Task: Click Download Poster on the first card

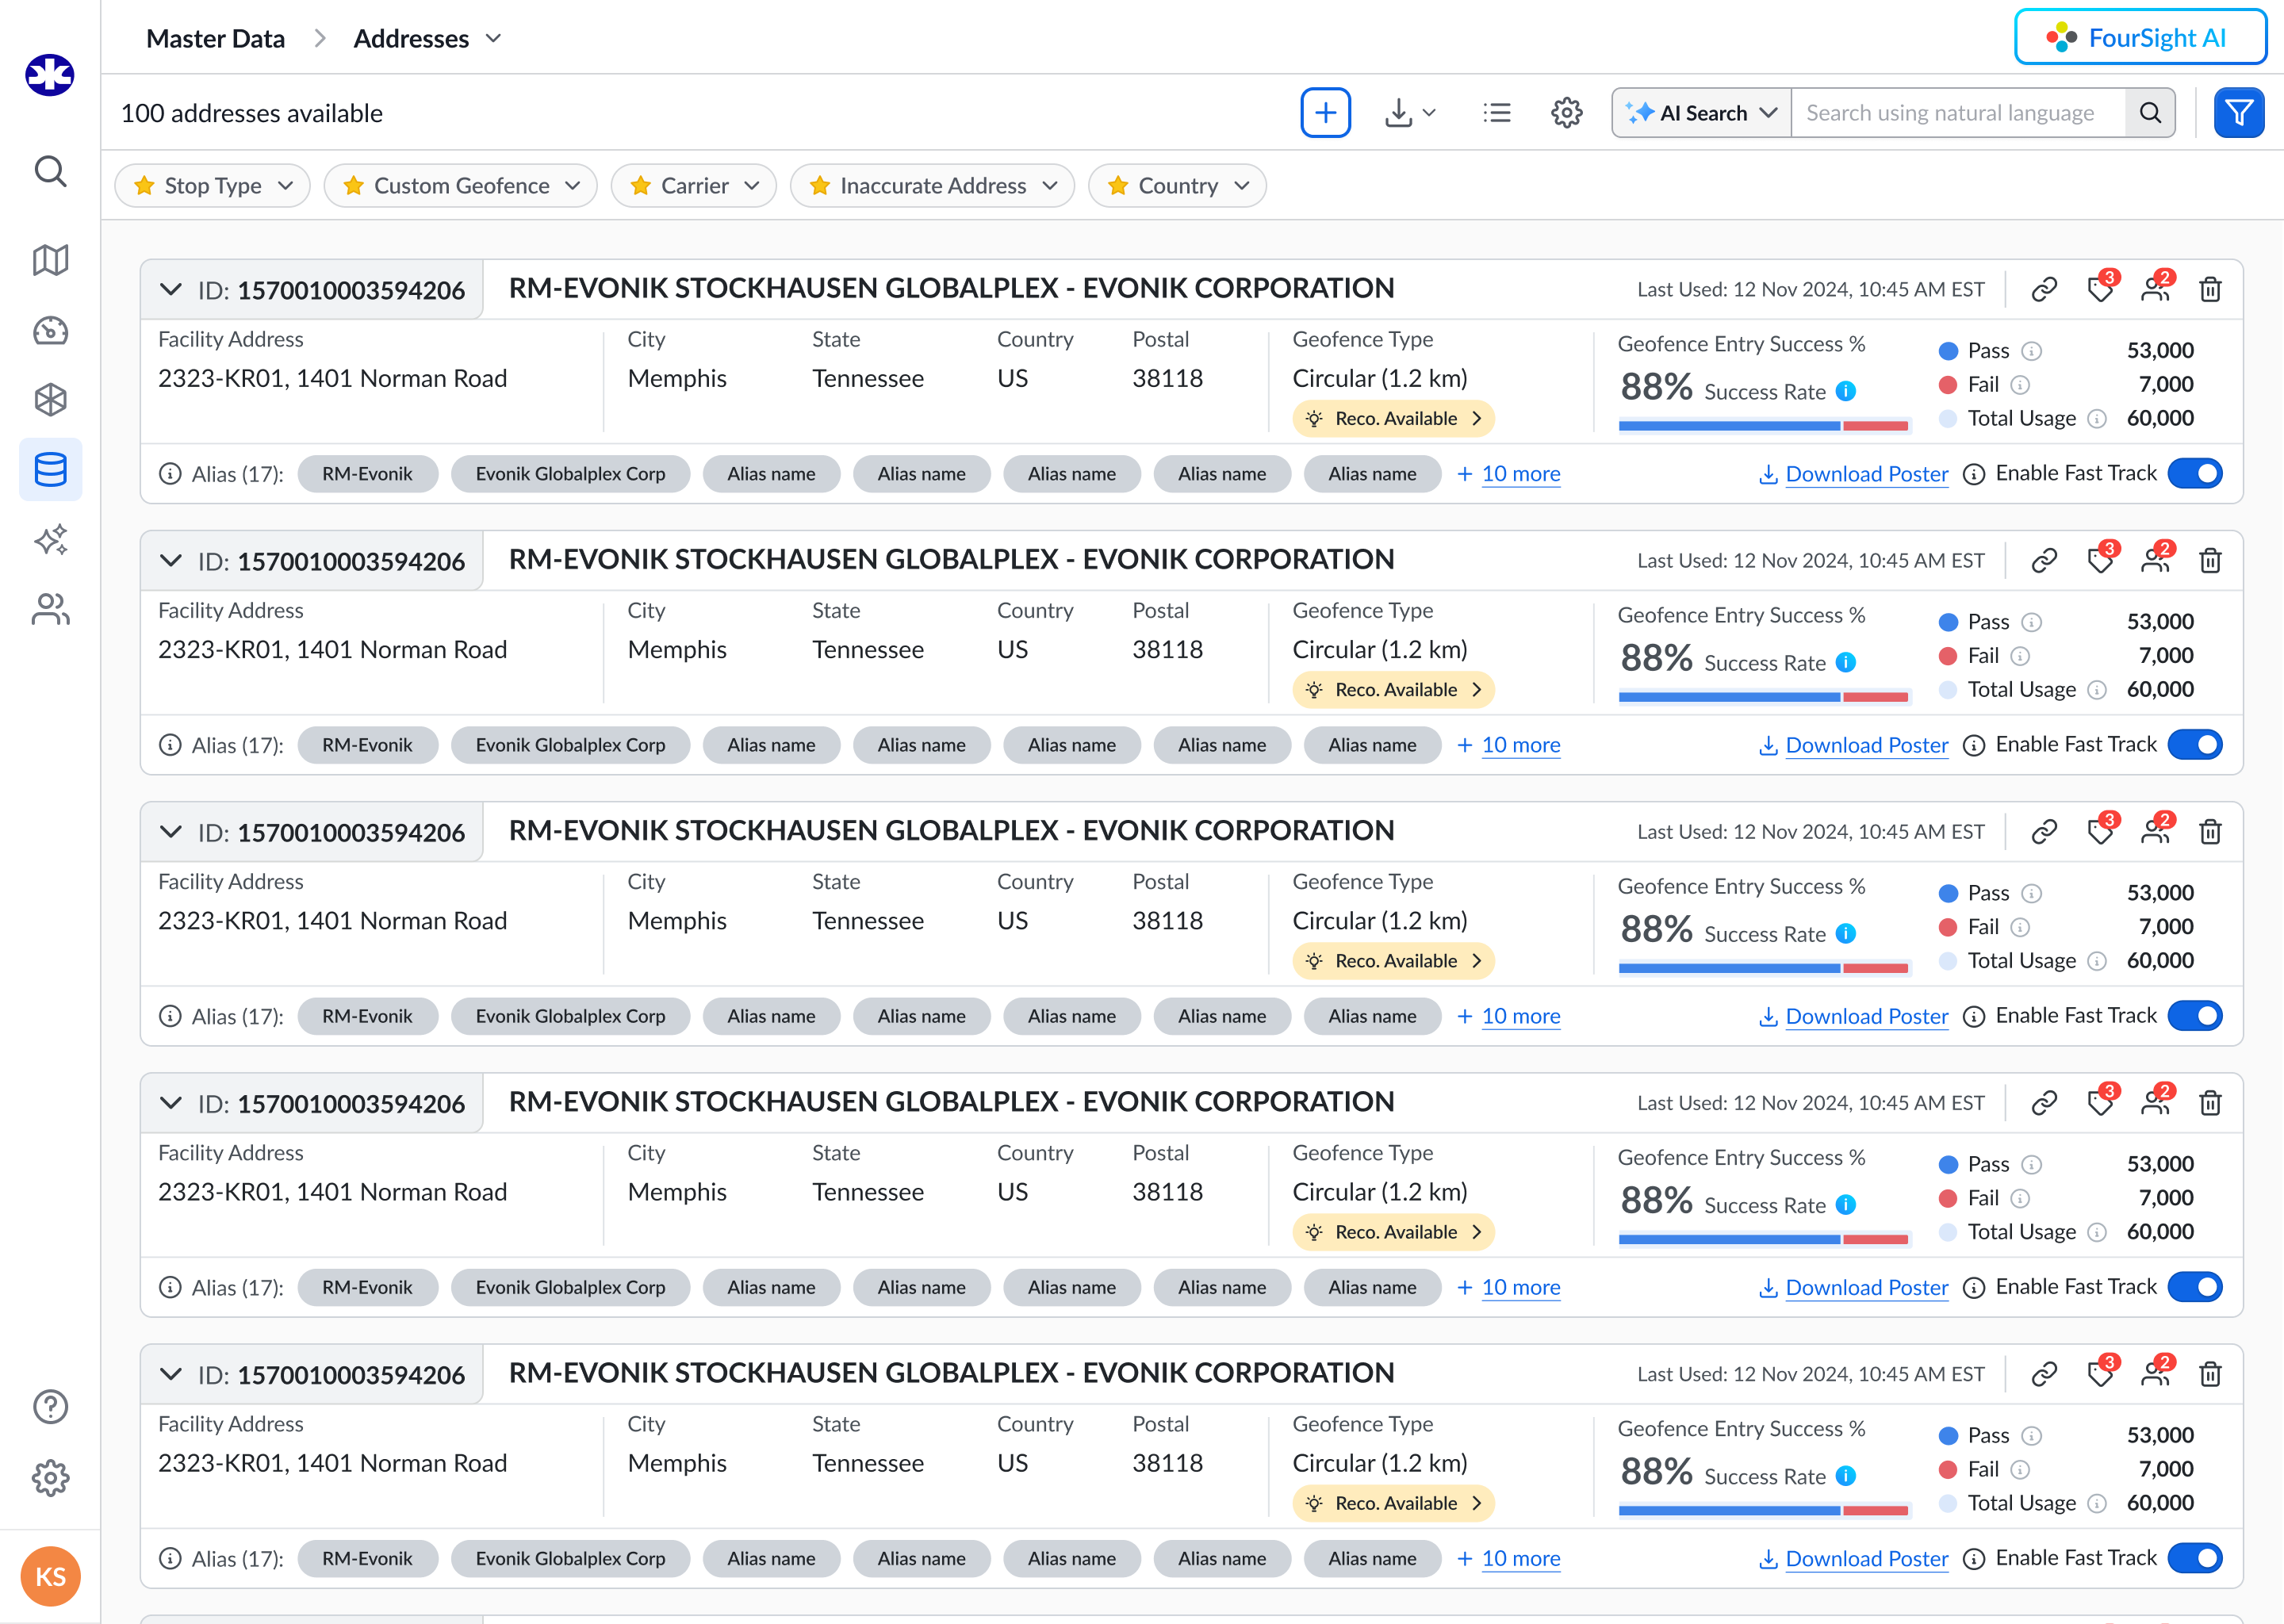Action: click(1853, 474)
